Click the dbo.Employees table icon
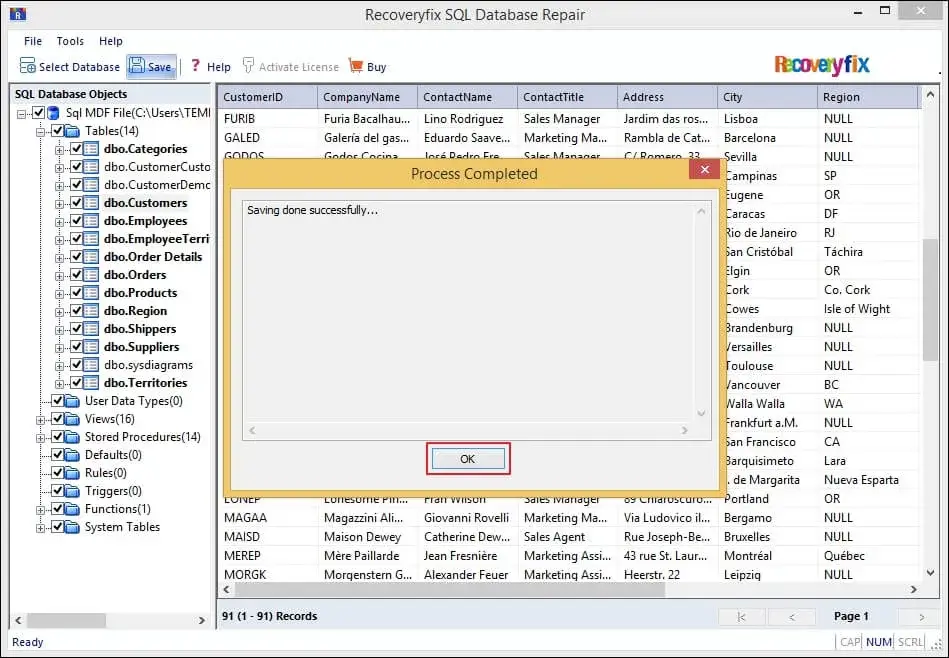This screenshot has width=949, height=658. click(x=91, y=221)
